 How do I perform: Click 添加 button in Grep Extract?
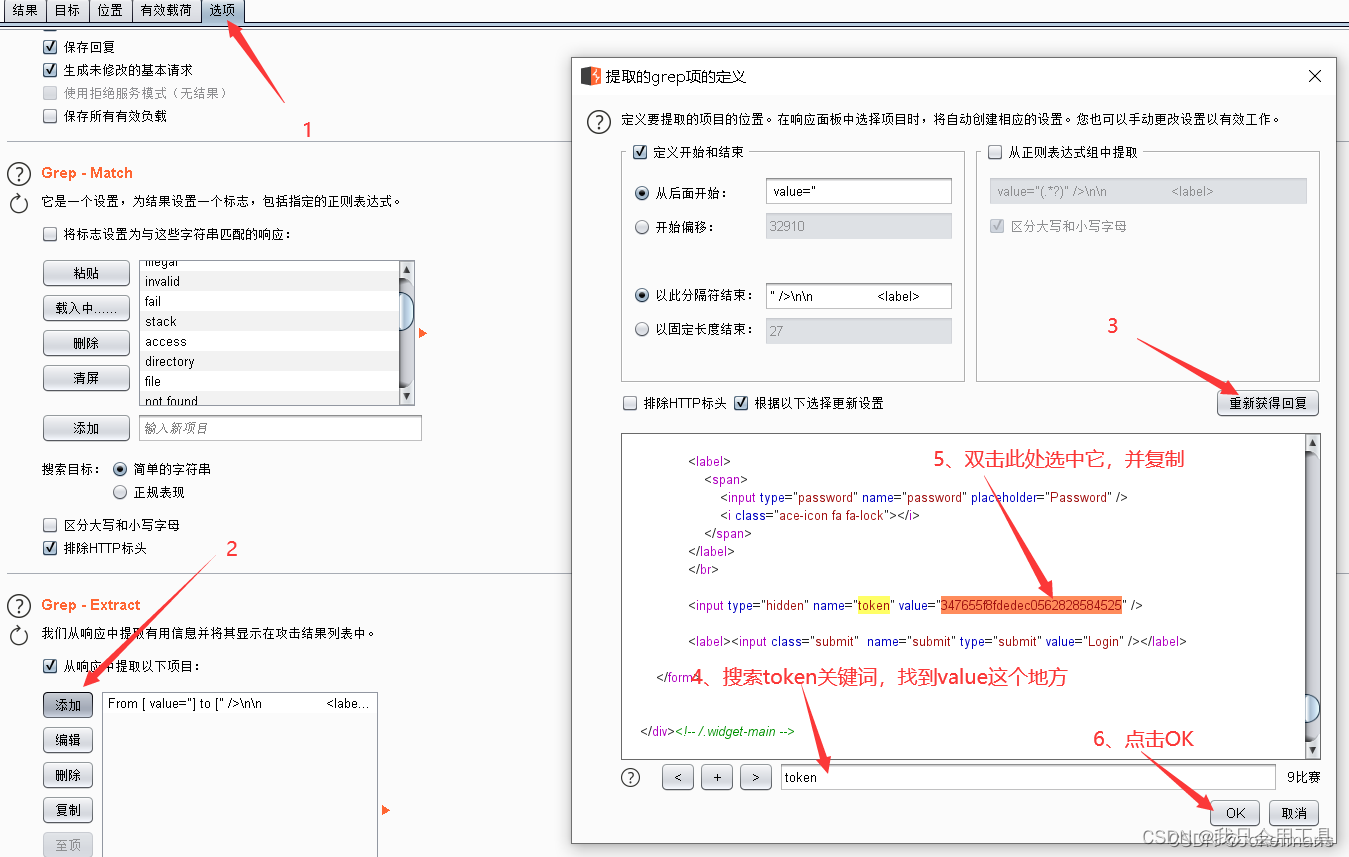coord(68,705)
